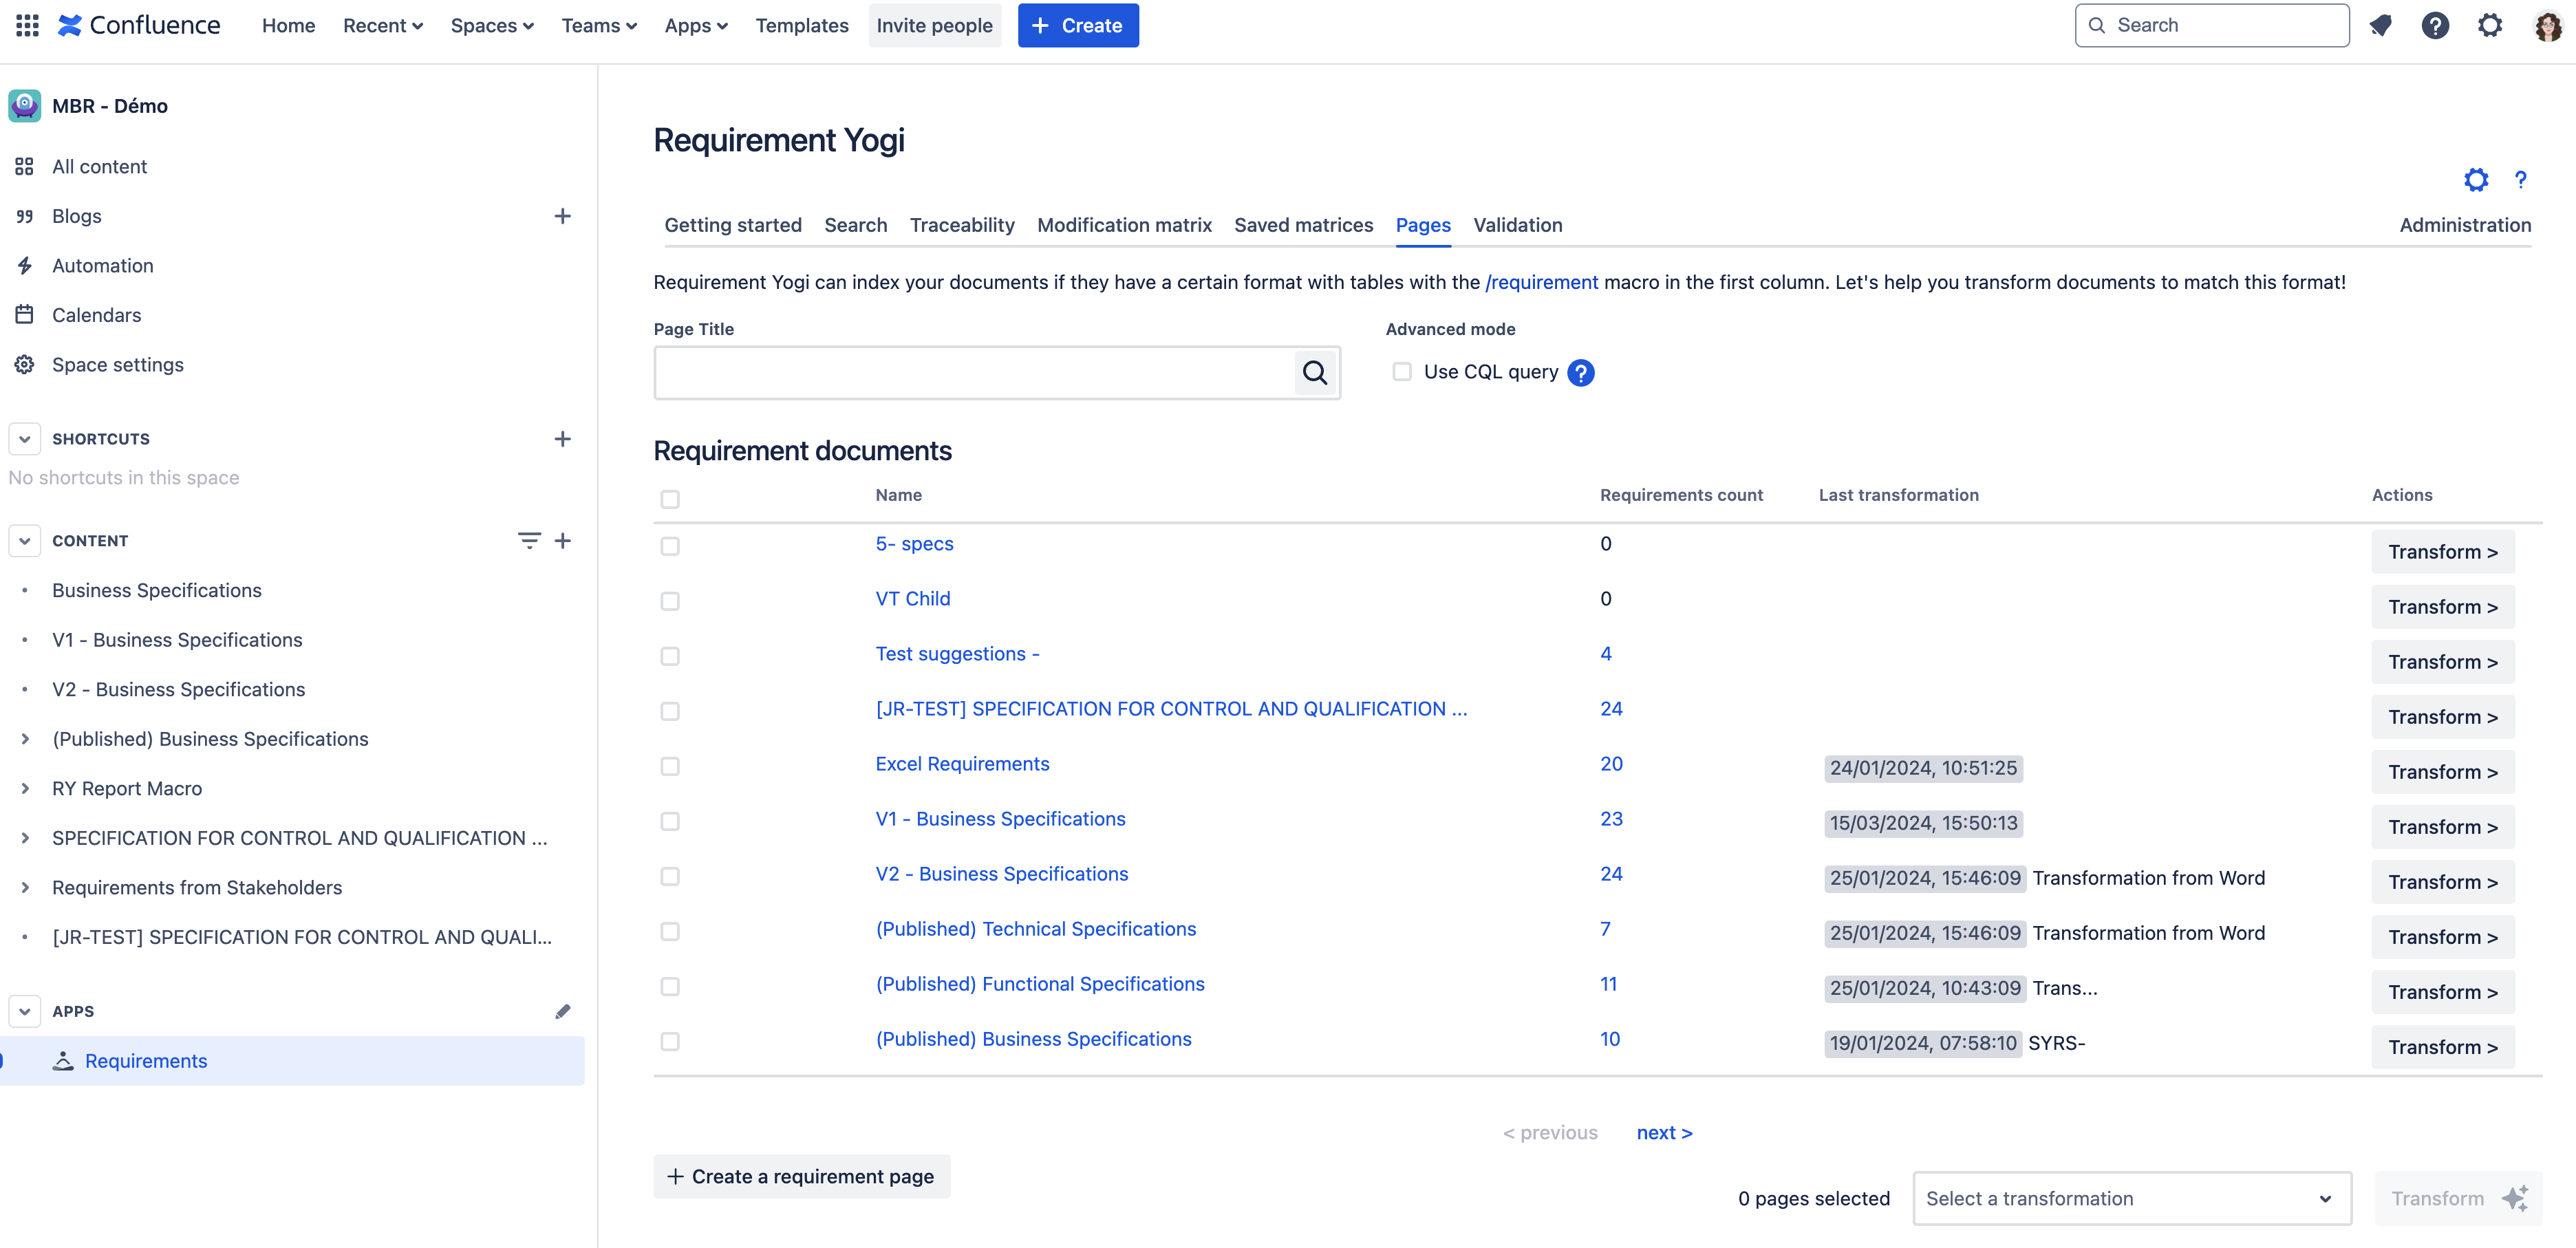Switch to the Validation tab
The height and width of the screenshot is (1248, 2576).
[x=1517, y=225]
